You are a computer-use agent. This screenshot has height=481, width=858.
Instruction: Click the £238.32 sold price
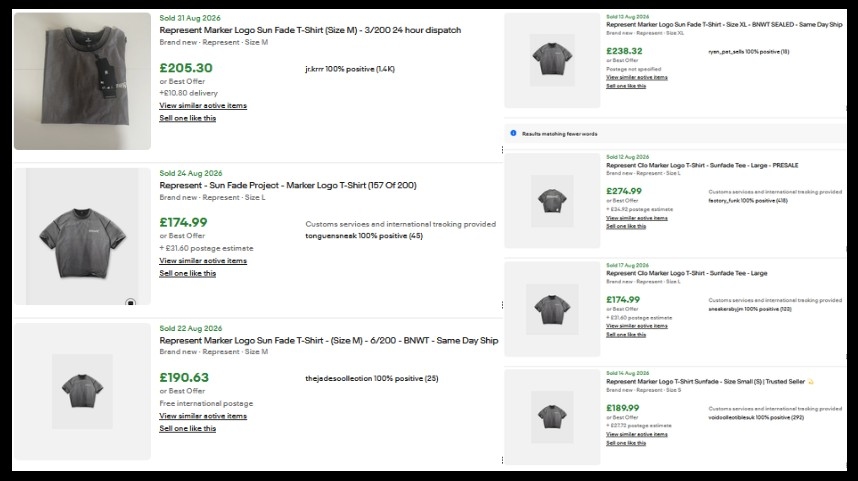click(624, 51)
